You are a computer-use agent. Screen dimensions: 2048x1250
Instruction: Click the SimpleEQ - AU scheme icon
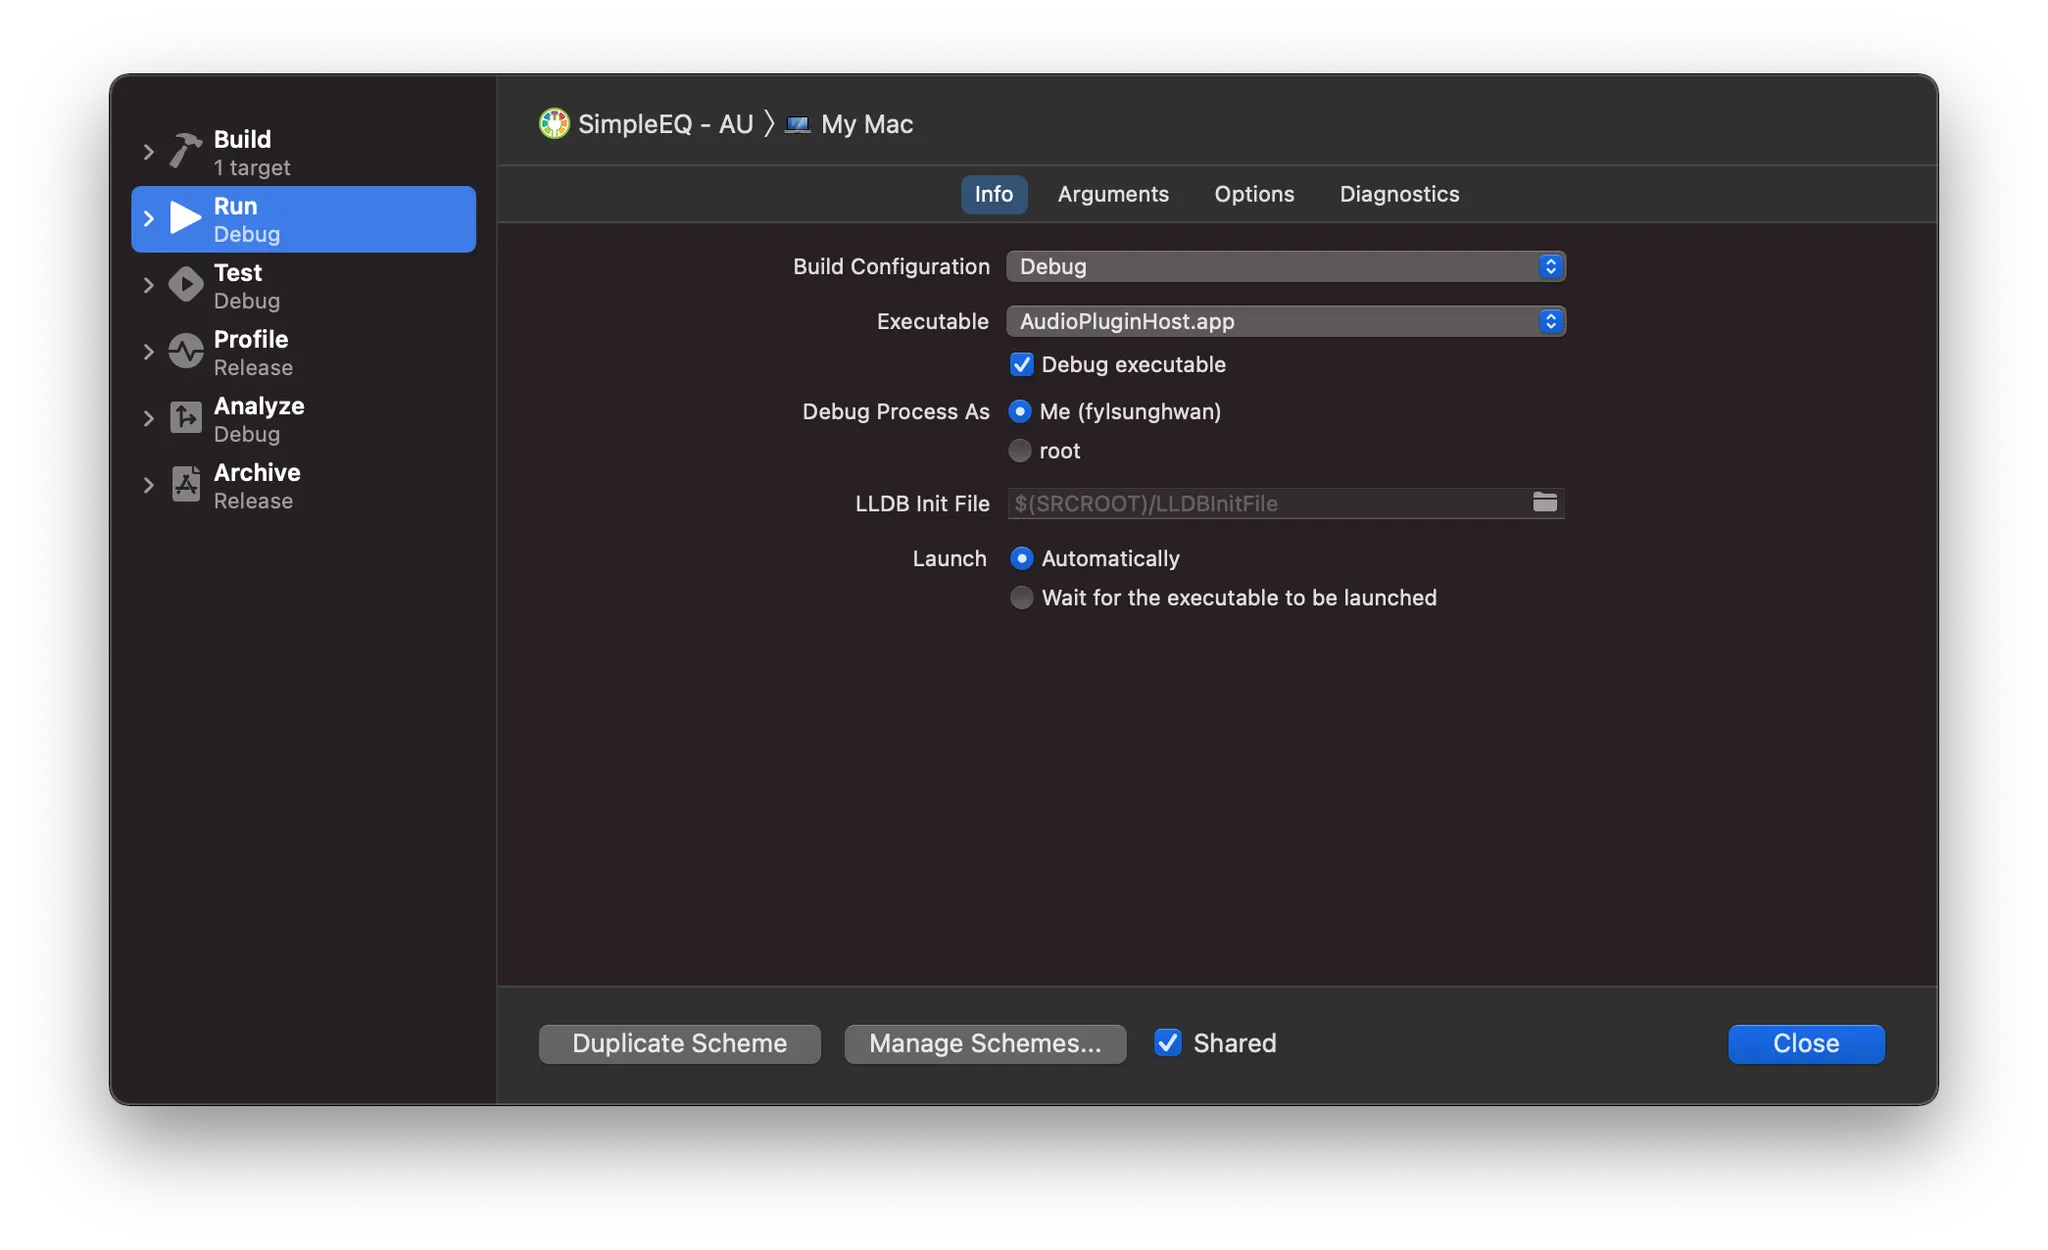tap(554, 124)
